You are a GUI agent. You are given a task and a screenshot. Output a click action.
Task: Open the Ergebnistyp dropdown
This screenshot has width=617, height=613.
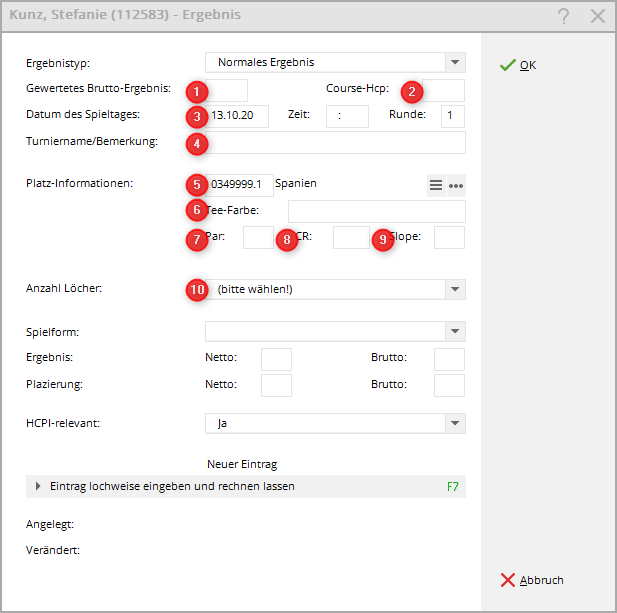pyautogui.click(x=455, y=62)
